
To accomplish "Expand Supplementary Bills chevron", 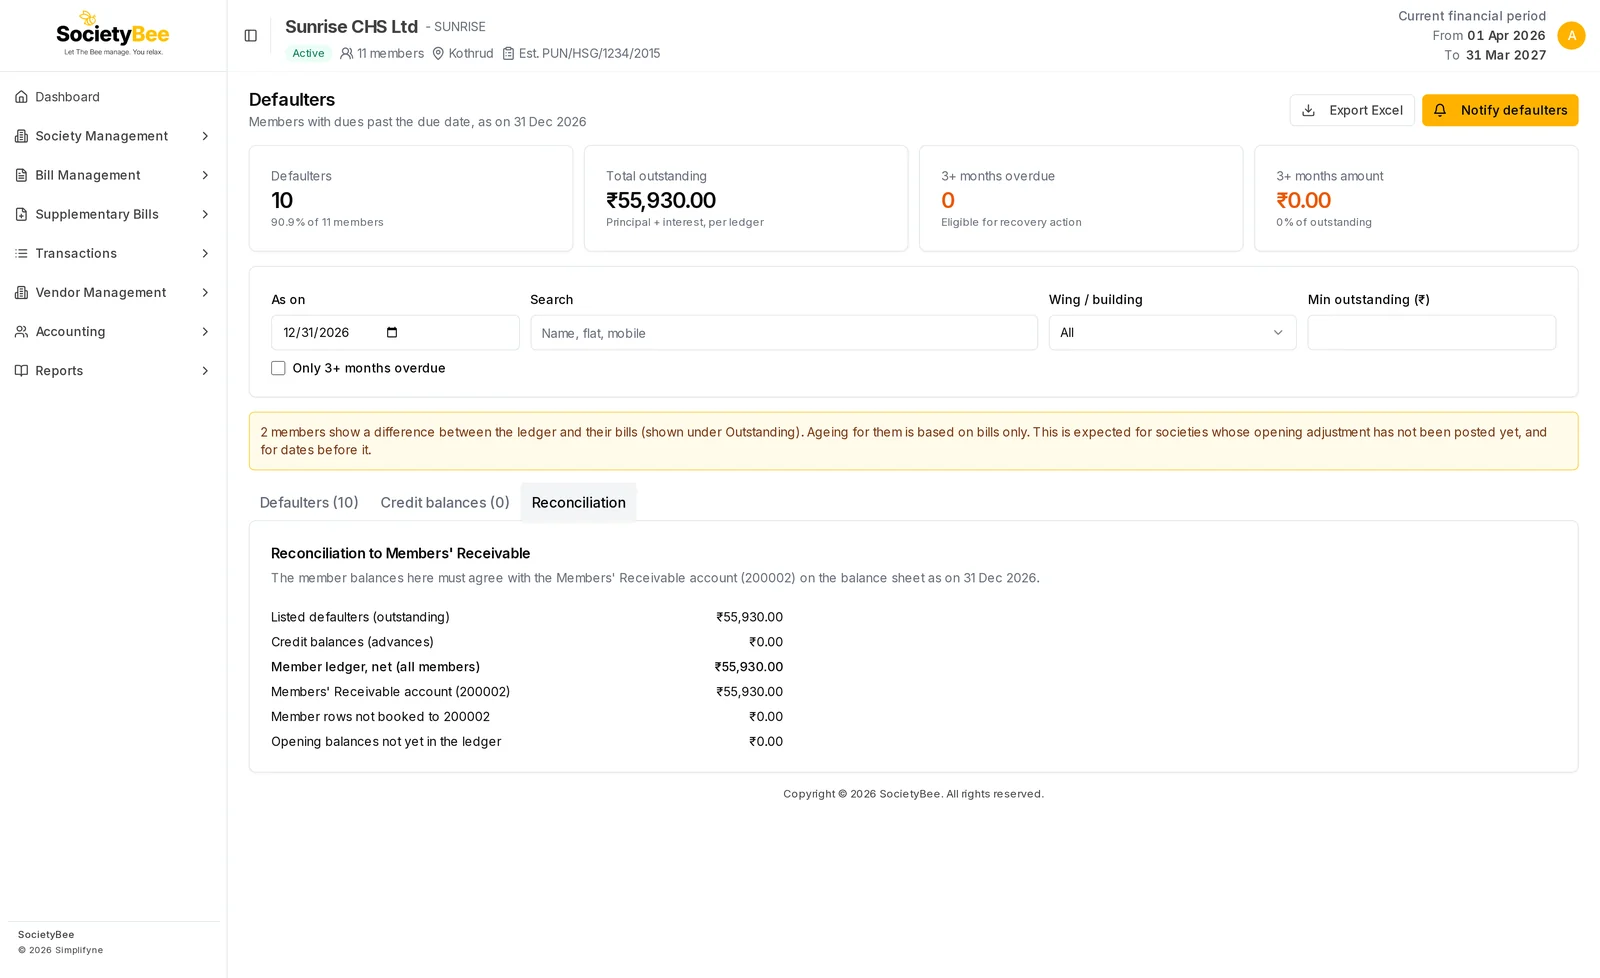I will click(x=205, y=214).
